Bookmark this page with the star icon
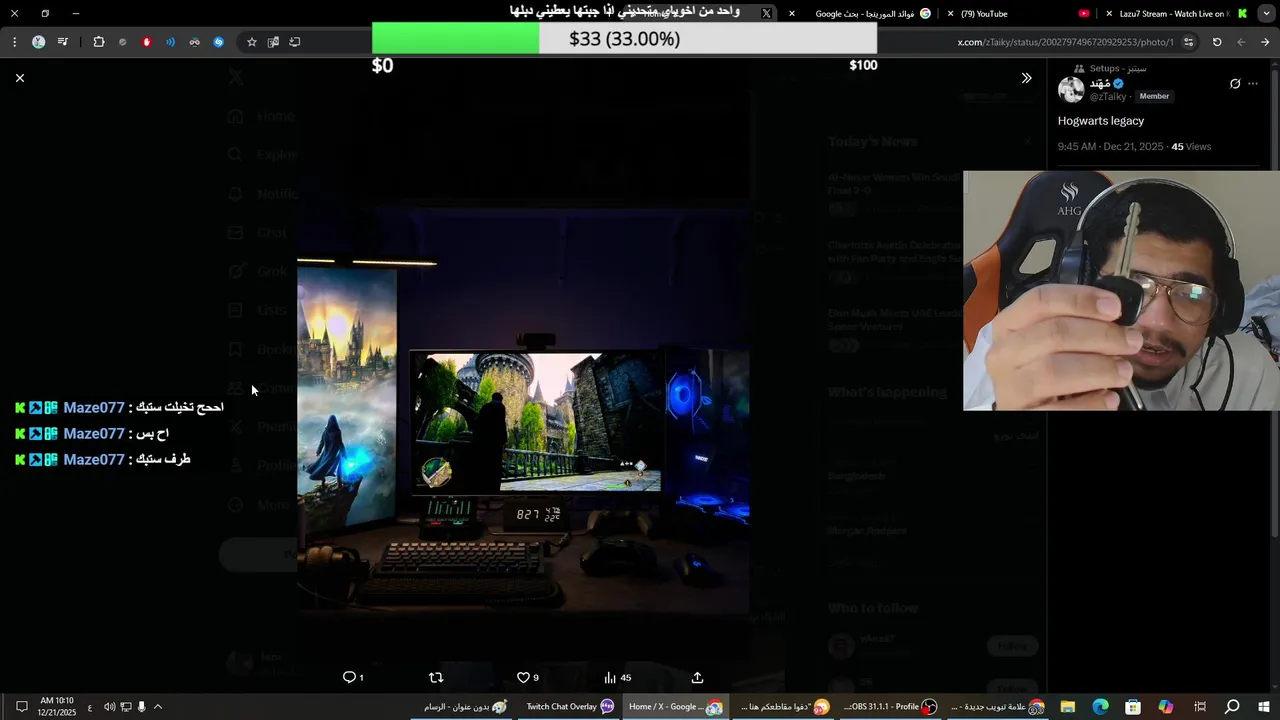The width and height of the screenshot is (1280, 720). (x=252, y=42)
